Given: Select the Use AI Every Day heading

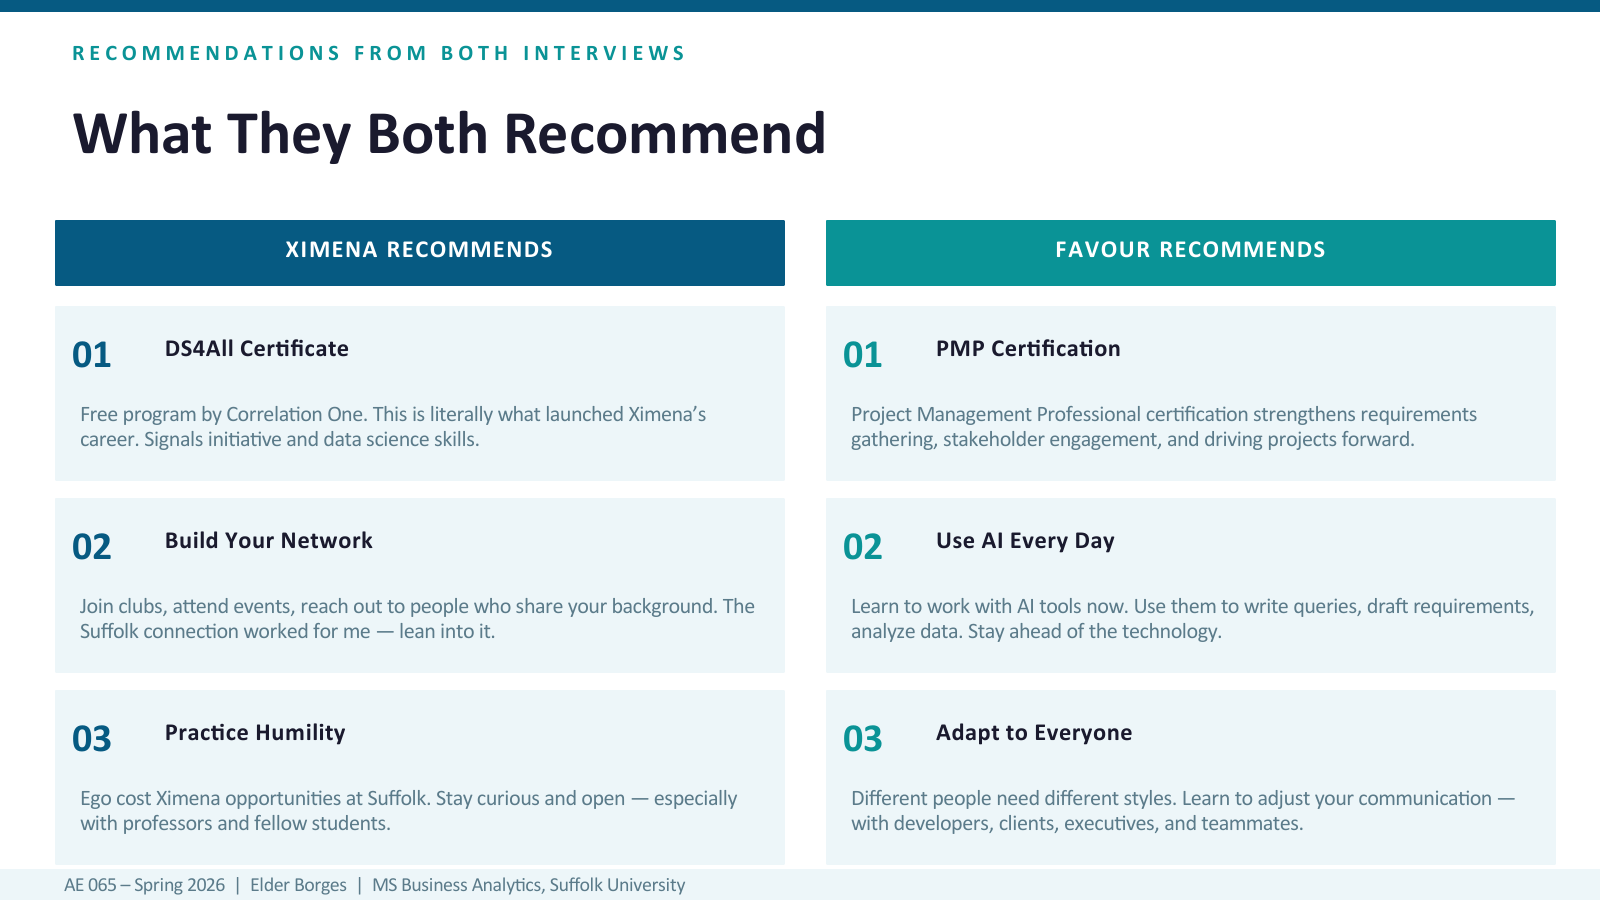Looking at the screenshot, I should point(1025,541).
